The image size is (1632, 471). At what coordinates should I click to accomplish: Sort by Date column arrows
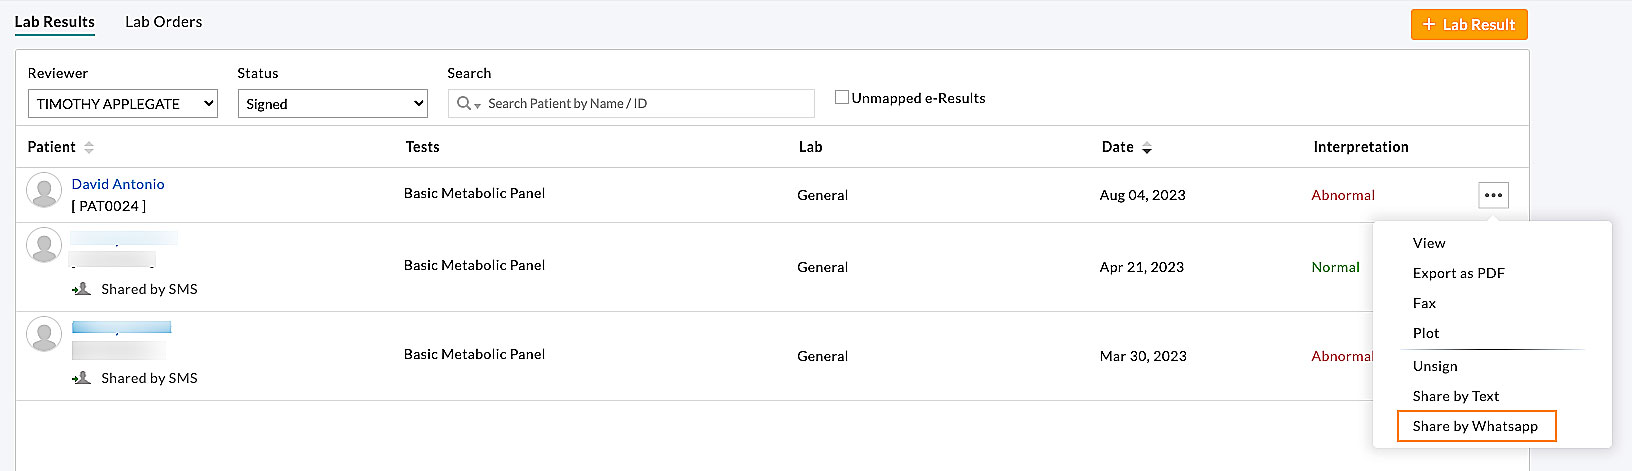coord(1147,148)
